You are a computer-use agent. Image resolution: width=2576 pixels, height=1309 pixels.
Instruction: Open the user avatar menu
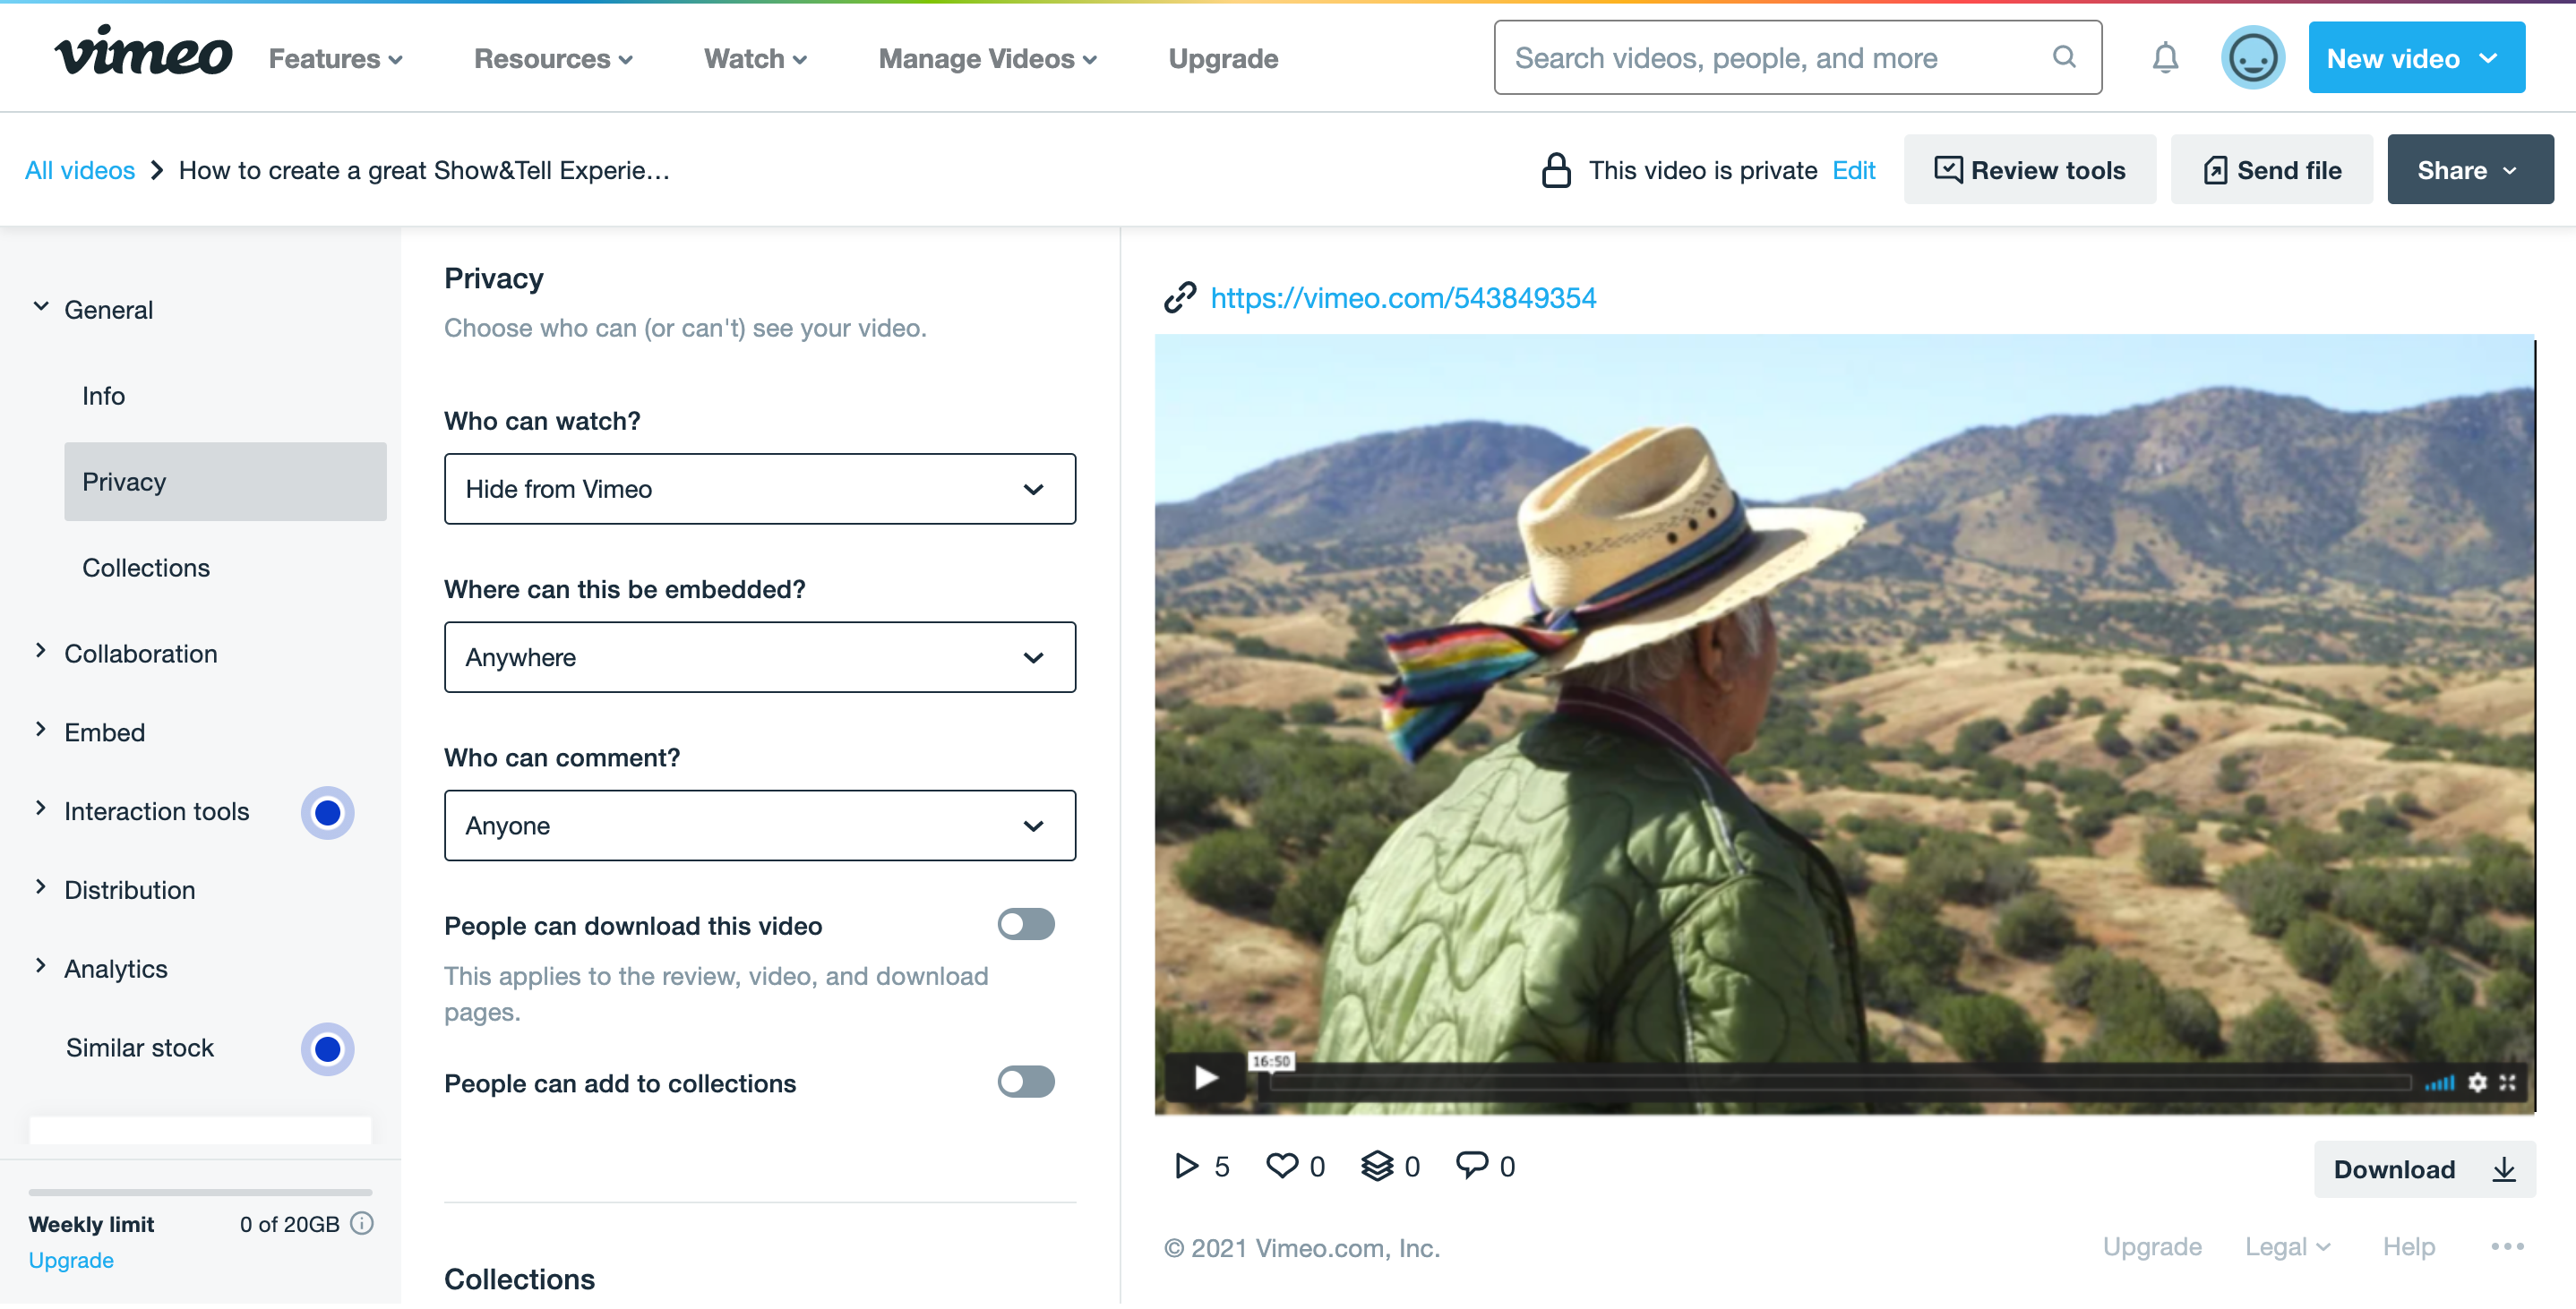pos(2252,58)
